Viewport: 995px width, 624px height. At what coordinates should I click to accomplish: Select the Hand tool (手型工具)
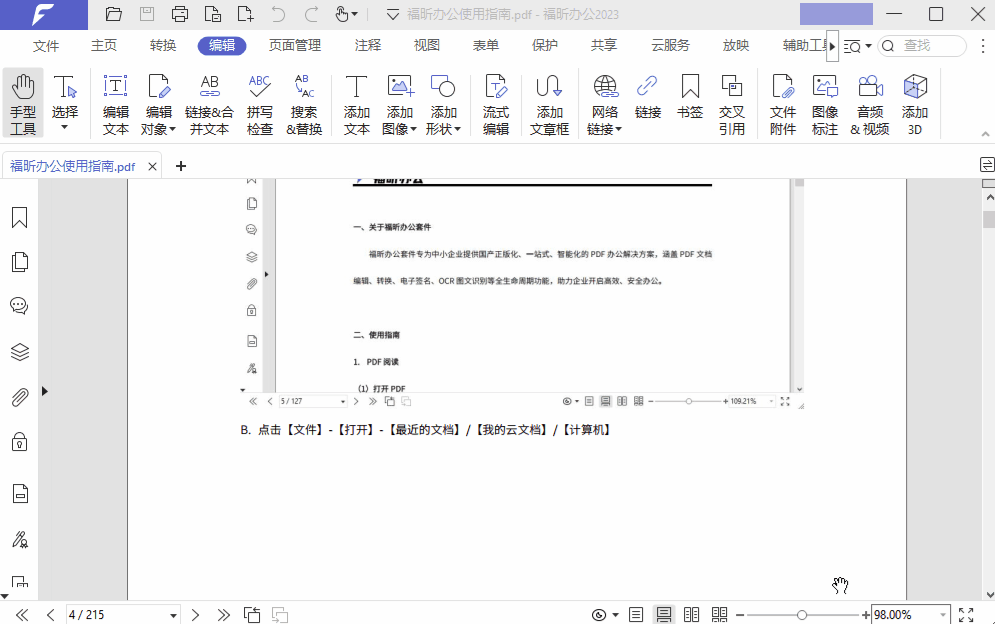23,103
